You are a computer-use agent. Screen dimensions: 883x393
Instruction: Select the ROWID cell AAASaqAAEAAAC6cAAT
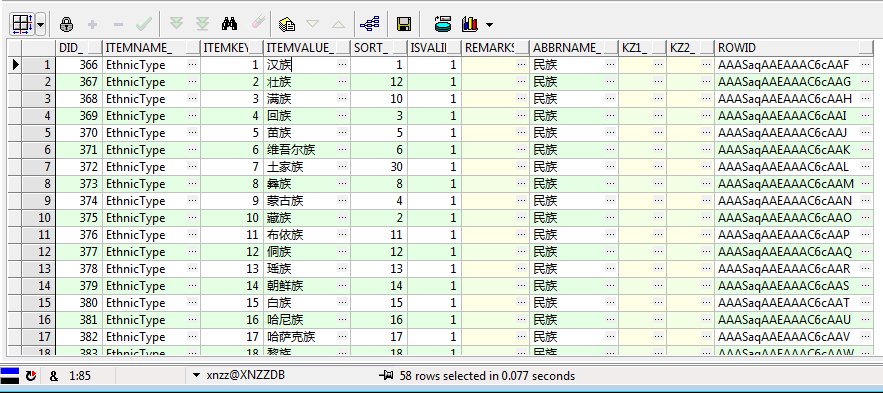coord(795,303)
